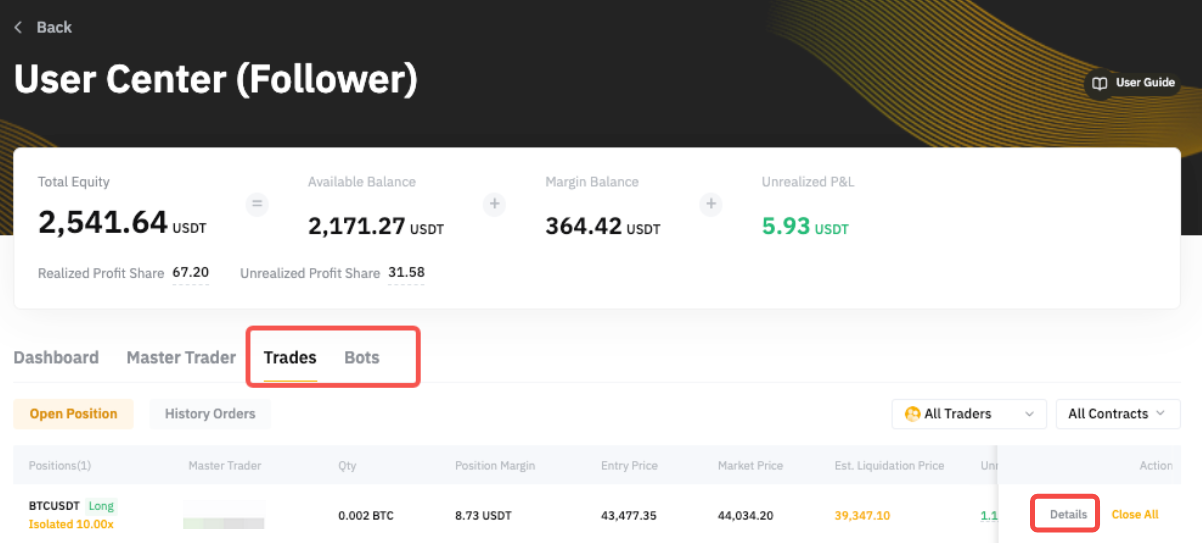Screen dimensions: 1202x543
Task: Expand the All Traders dropdown
Action: tap(1029, 414)
